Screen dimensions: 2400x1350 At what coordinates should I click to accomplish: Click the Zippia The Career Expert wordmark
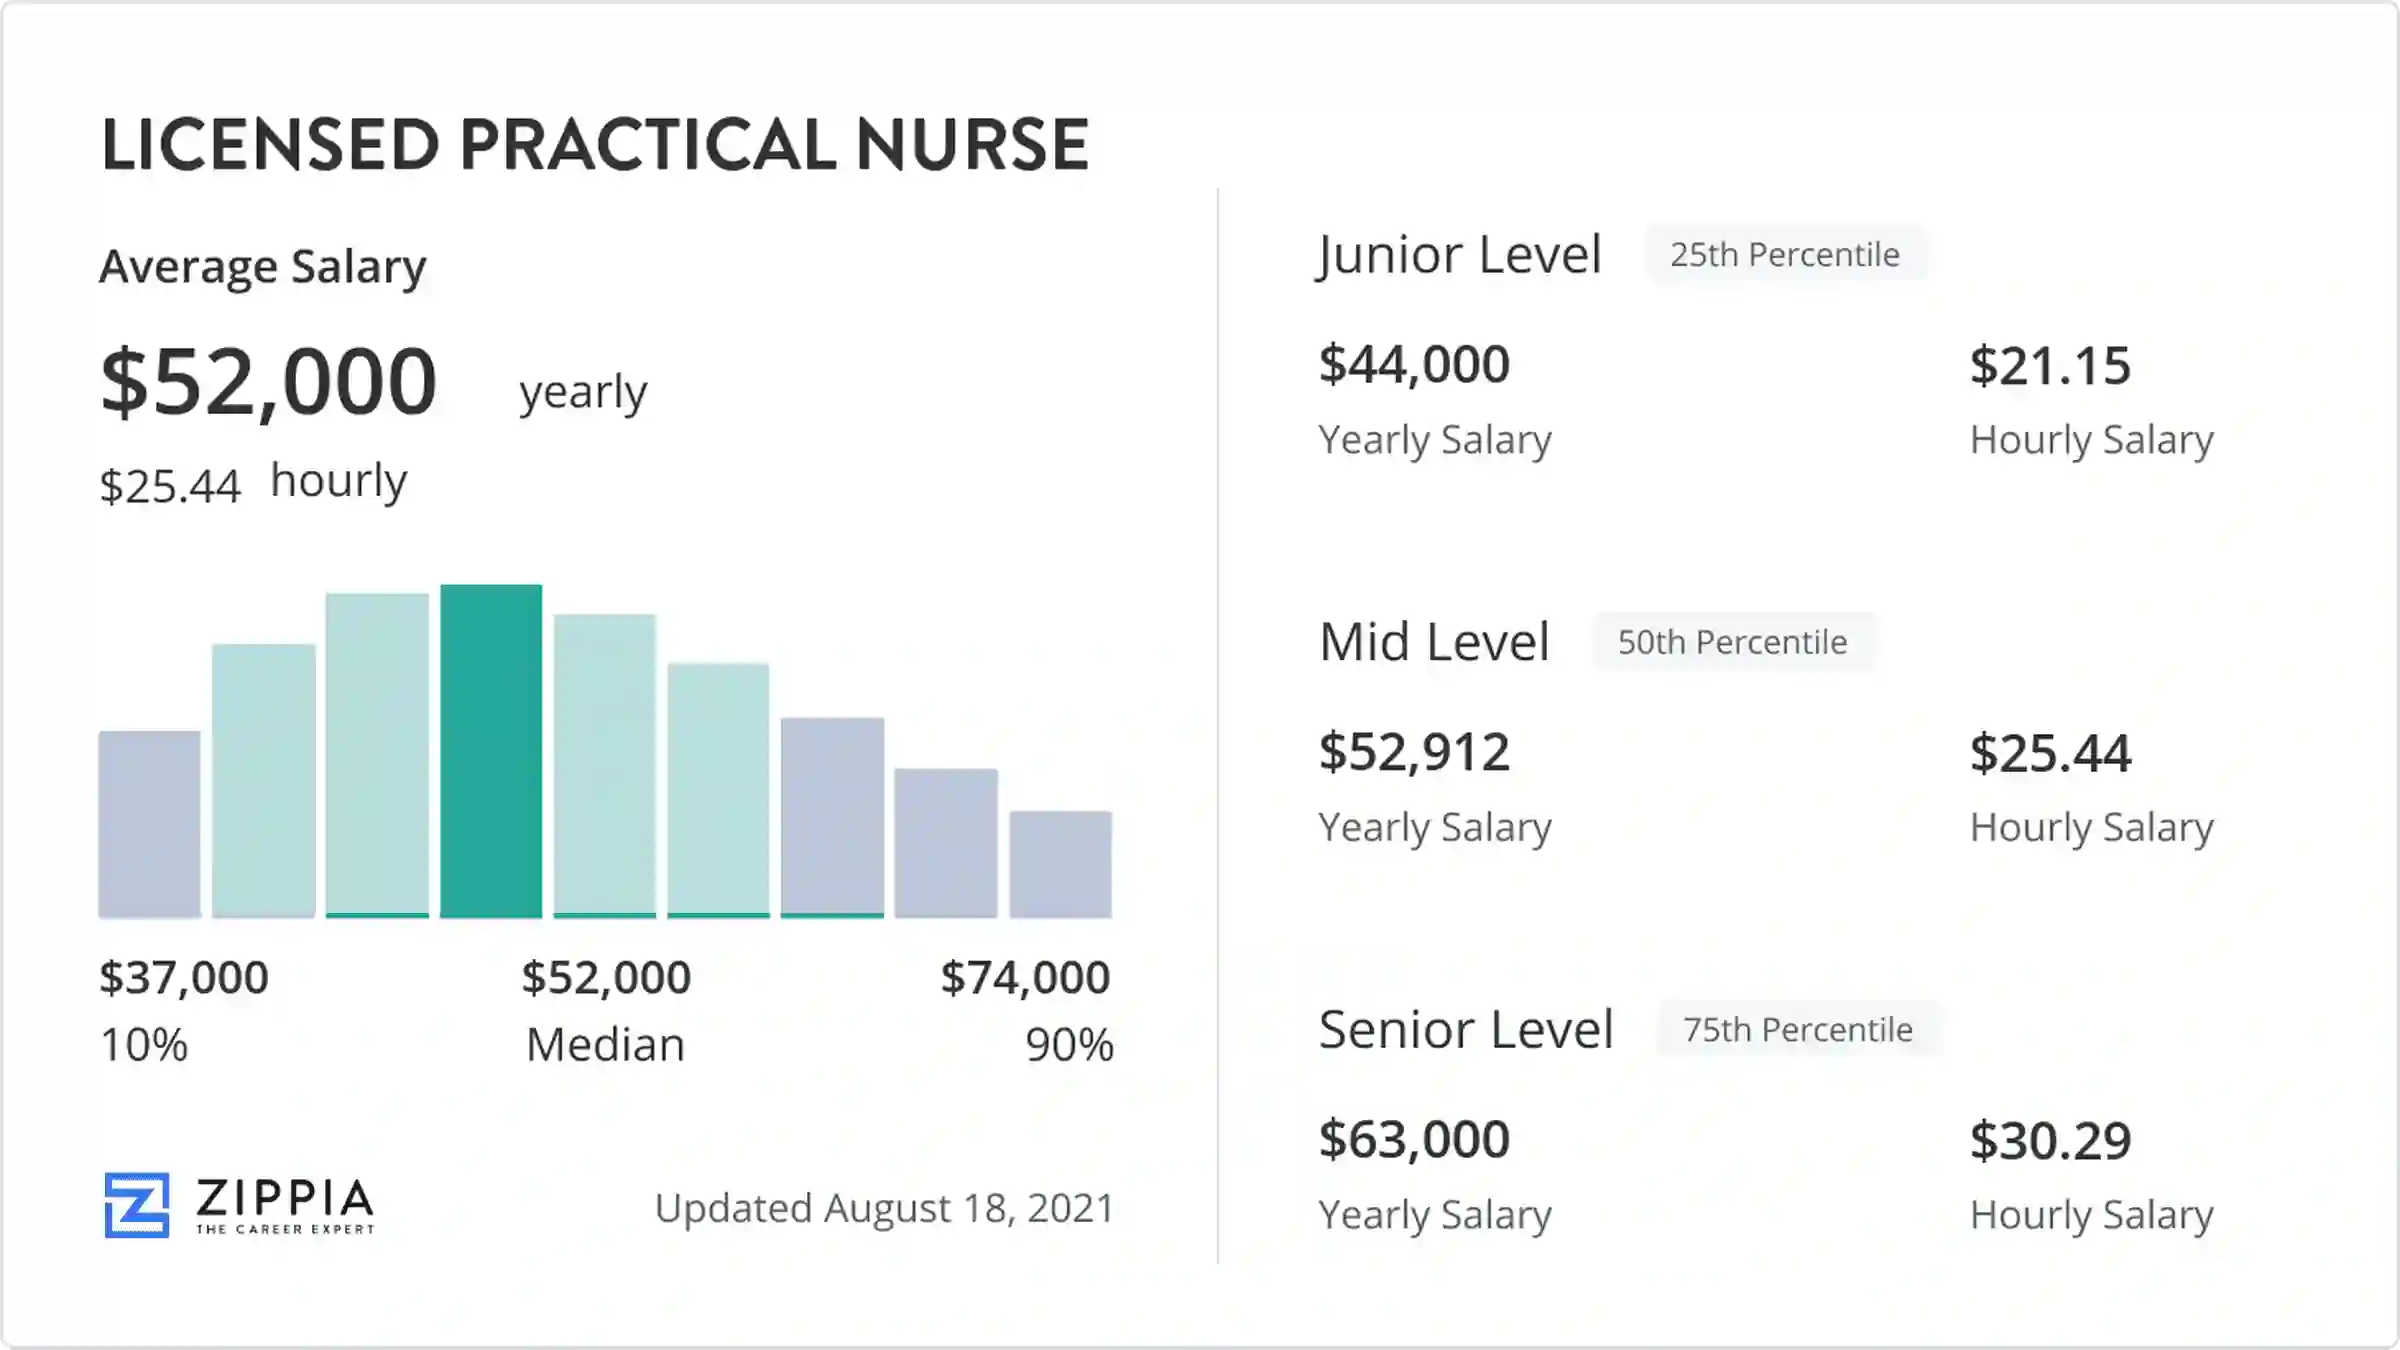tap(285, 1205)
